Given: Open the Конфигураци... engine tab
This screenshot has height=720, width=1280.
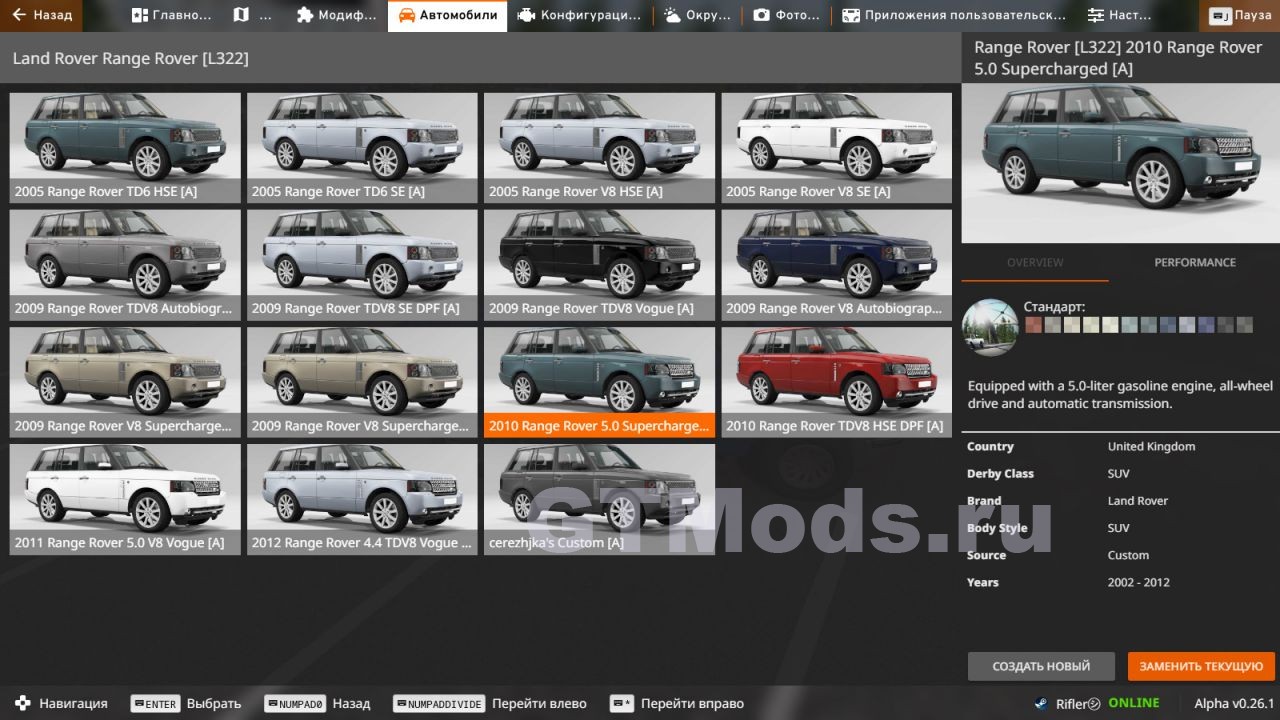Looking at the screenshot, I should coord(580,15).
